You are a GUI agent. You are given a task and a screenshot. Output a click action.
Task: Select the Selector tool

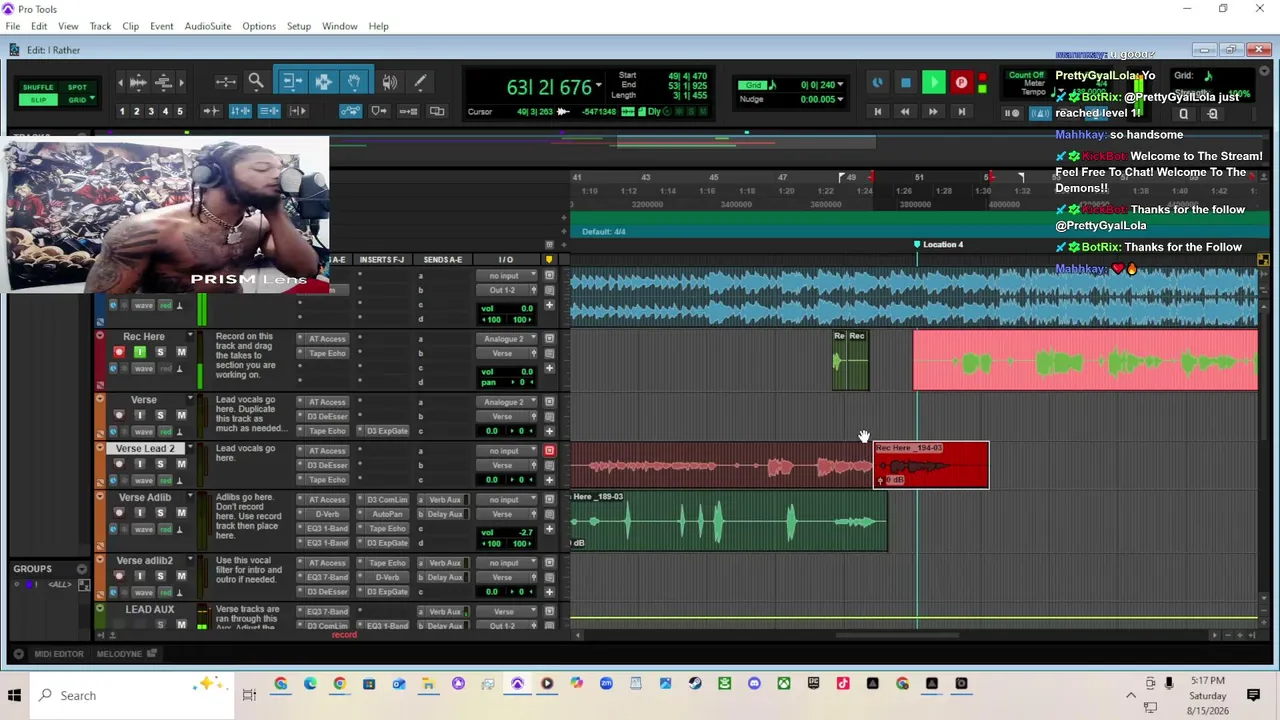(x=323, y=82)
